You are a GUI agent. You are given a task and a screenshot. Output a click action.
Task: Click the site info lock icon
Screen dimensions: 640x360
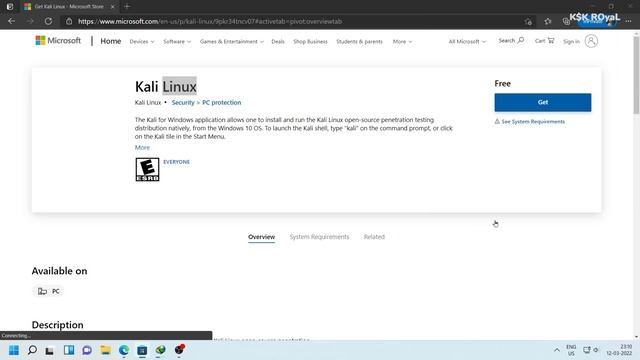(x=69, y=21)
